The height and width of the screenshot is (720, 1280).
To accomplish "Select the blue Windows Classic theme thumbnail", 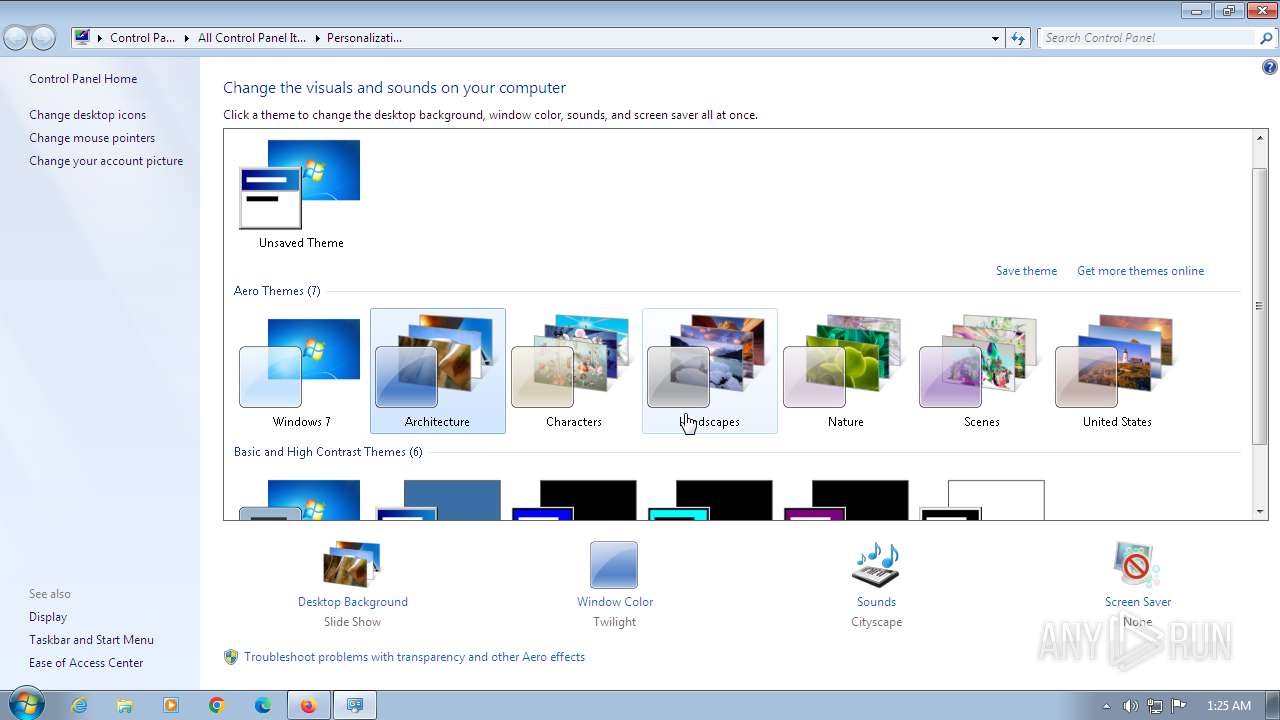I will click(438, 500).
